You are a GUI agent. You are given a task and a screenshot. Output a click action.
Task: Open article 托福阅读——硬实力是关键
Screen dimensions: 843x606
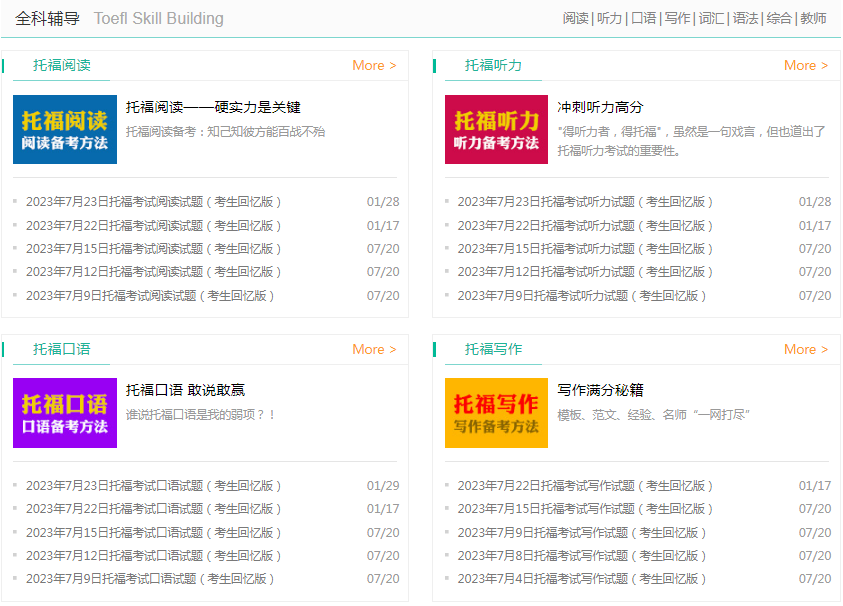pos(213,108)
